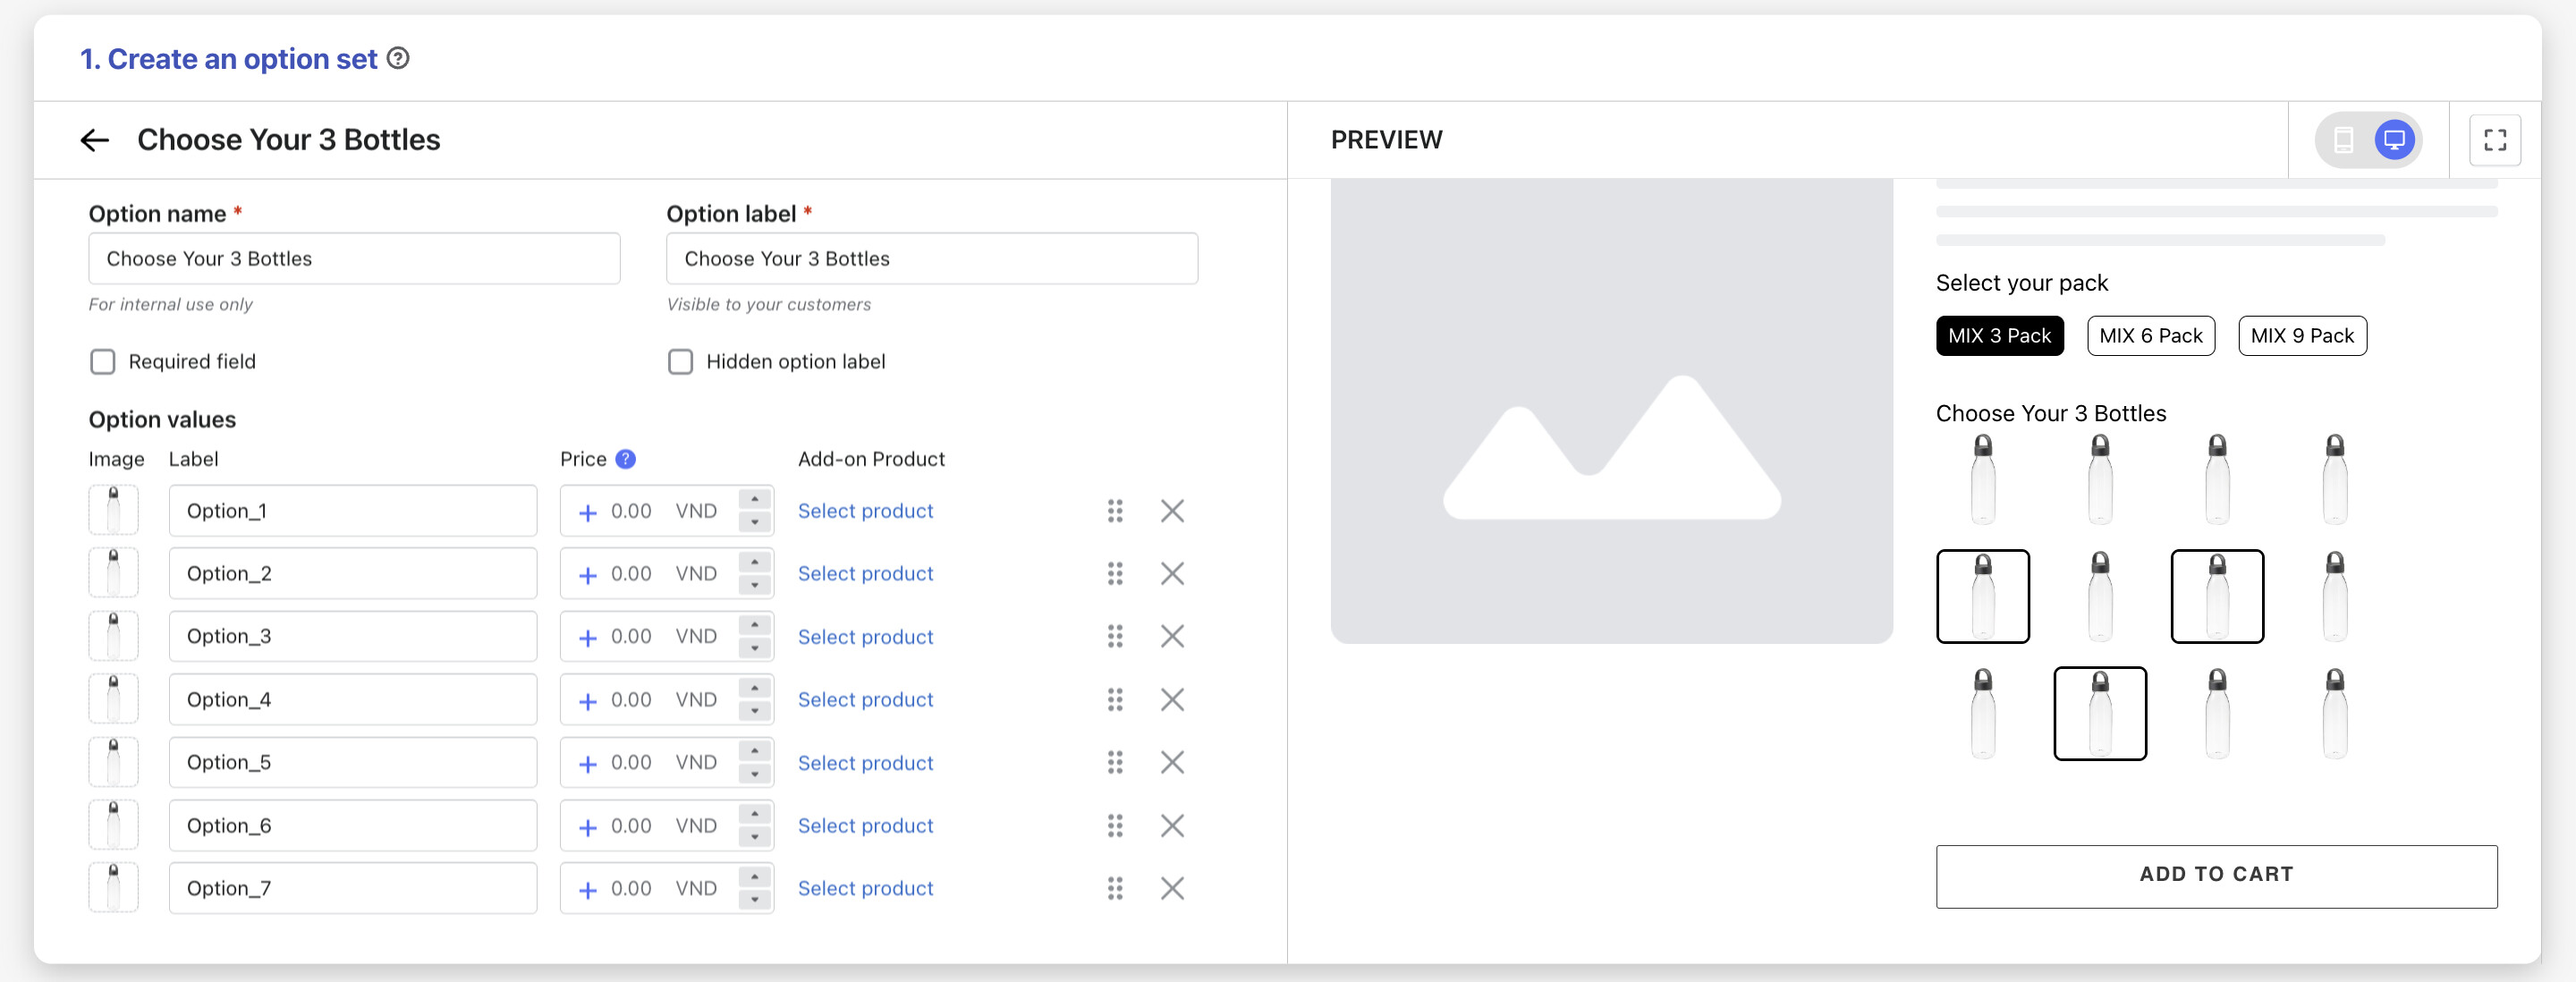
Task: Remove the Option_1 row with the X
Action: 1172,511
